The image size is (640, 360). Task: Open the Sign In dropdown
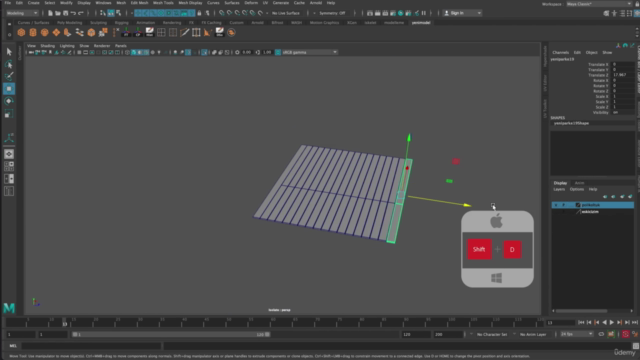tap(462, 13)
